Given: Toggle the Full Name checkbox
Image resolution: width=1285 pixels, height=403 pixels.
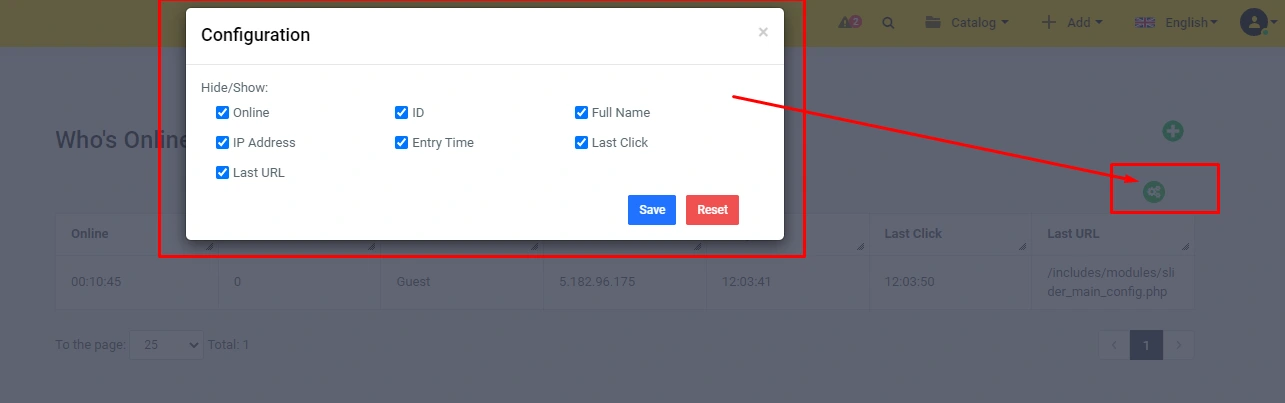Looking at the screenshot, I should [x=582, y=113].
